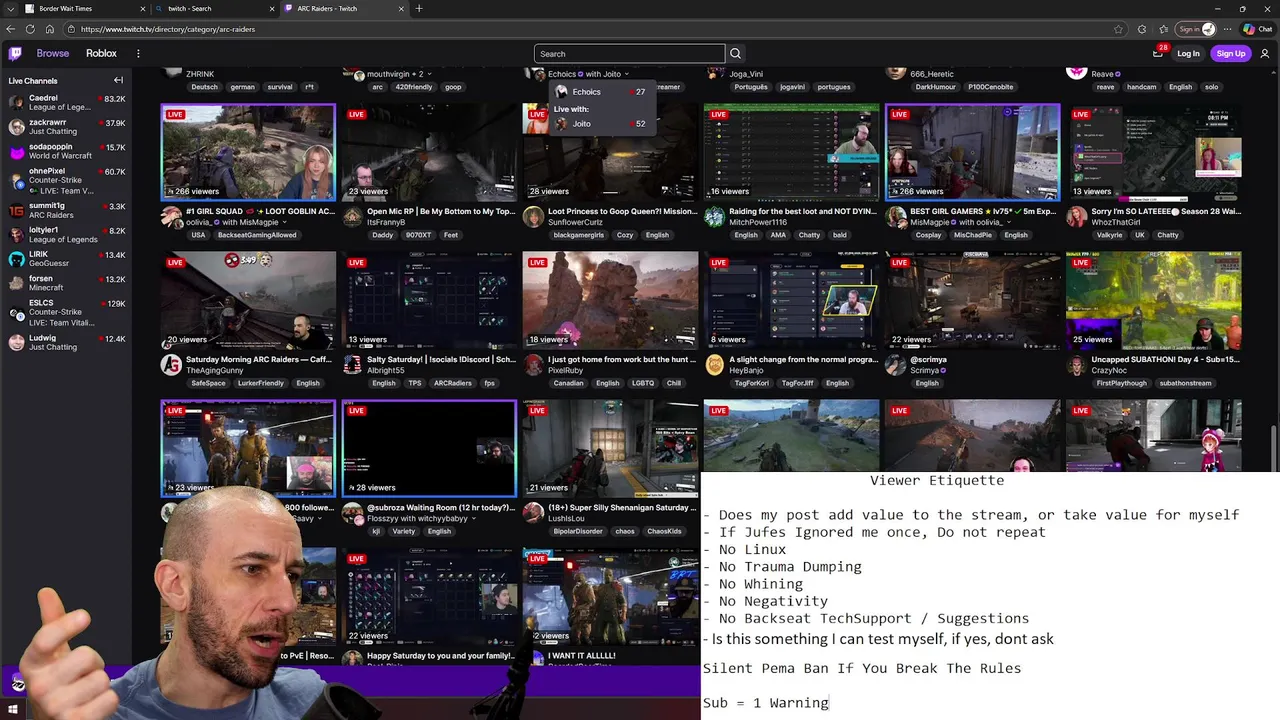Bookmark the page with the star icon
The width and height of the screenshot is (1280, 720).
pos(1118,29)
